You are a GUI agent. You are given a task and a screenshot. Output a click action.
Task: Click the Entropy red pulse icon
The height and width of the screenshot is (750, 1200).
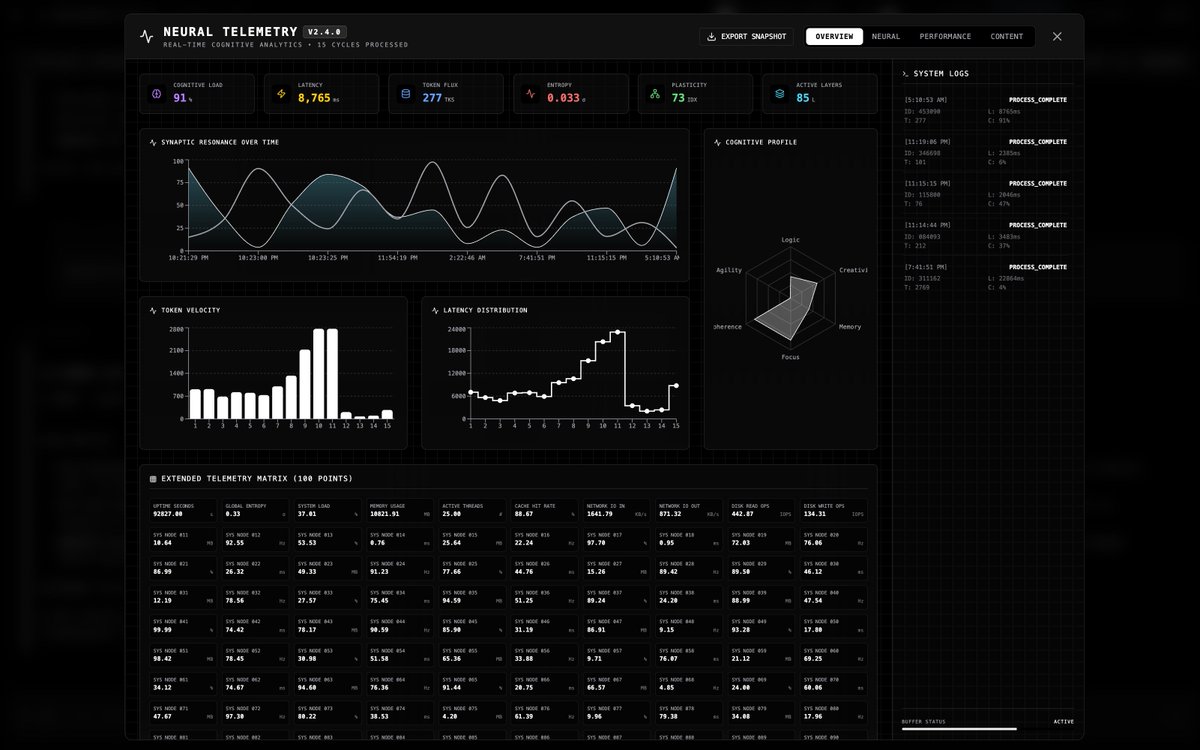point(530,94)
